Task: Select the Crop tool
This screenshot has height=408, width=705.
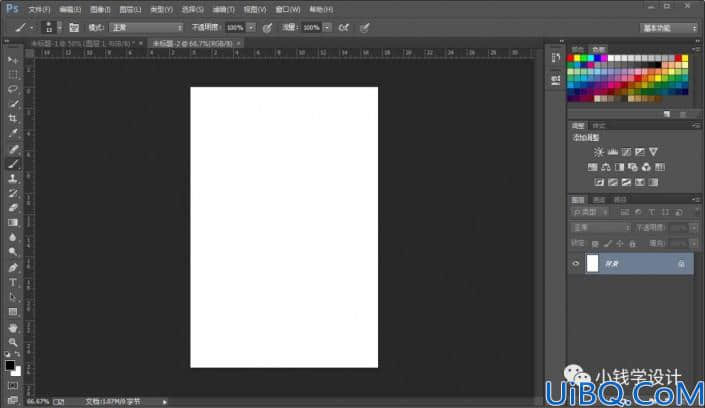Action: pyautogui.click(x=13, y=118)
